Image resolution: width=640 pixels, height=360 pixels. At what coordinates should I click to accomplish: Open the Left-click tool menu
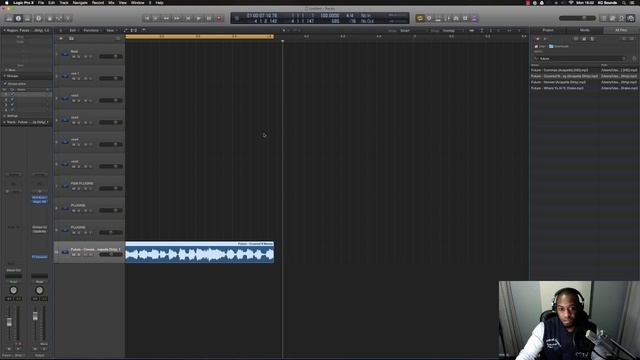(285, 30)
